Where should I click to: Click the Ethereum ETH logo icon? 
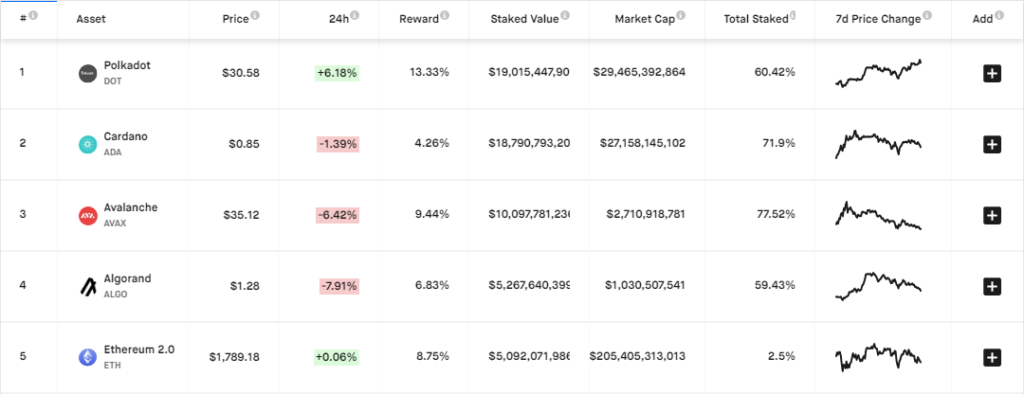[x=88, y=357]
